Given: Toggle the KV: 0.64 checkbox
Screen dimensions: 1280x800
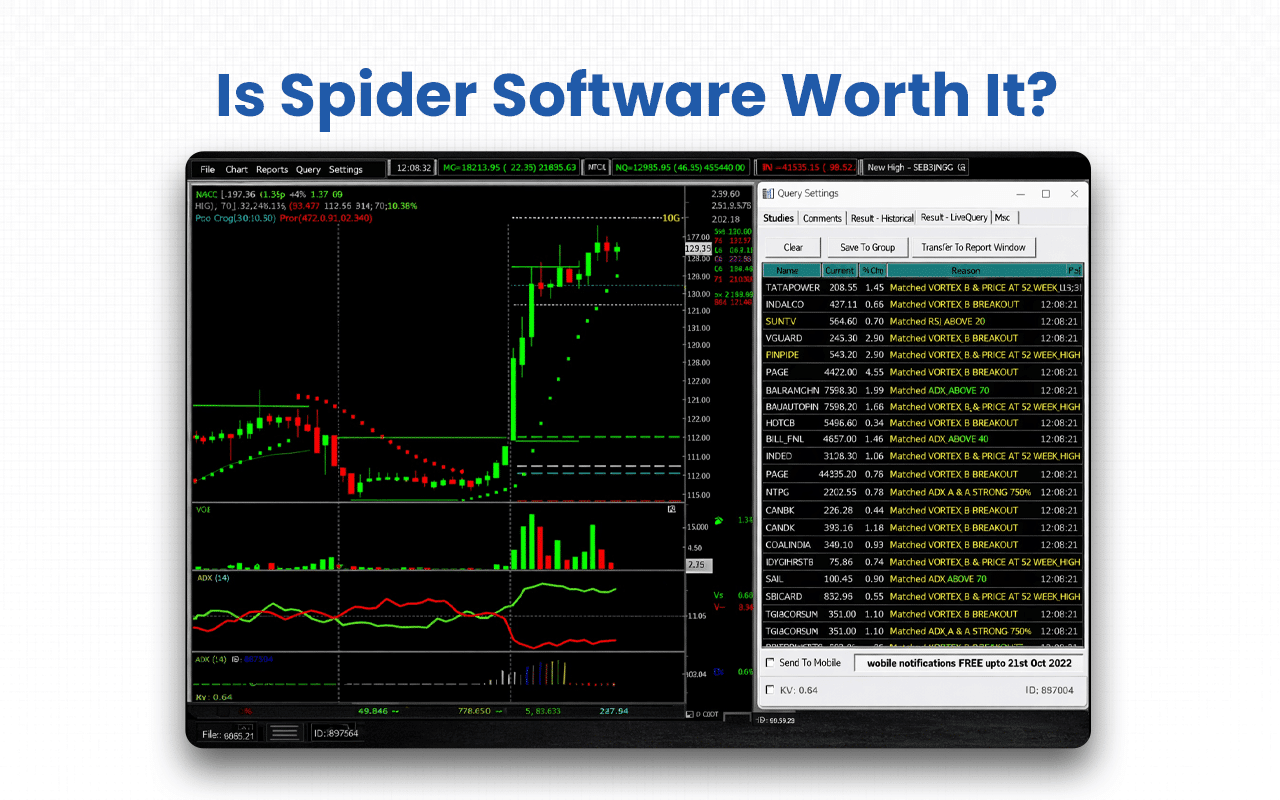Looking at the screenshot, I should [770, 689].
